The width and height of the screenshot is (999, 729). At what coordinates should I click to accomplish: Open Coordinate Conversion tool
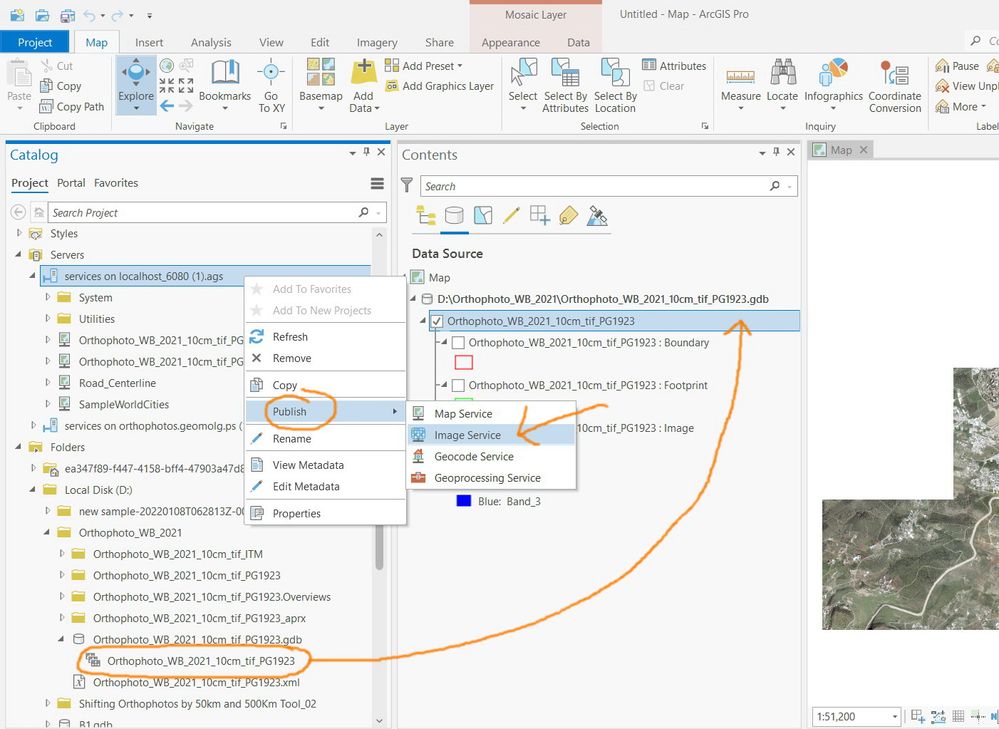click(895, 85)
